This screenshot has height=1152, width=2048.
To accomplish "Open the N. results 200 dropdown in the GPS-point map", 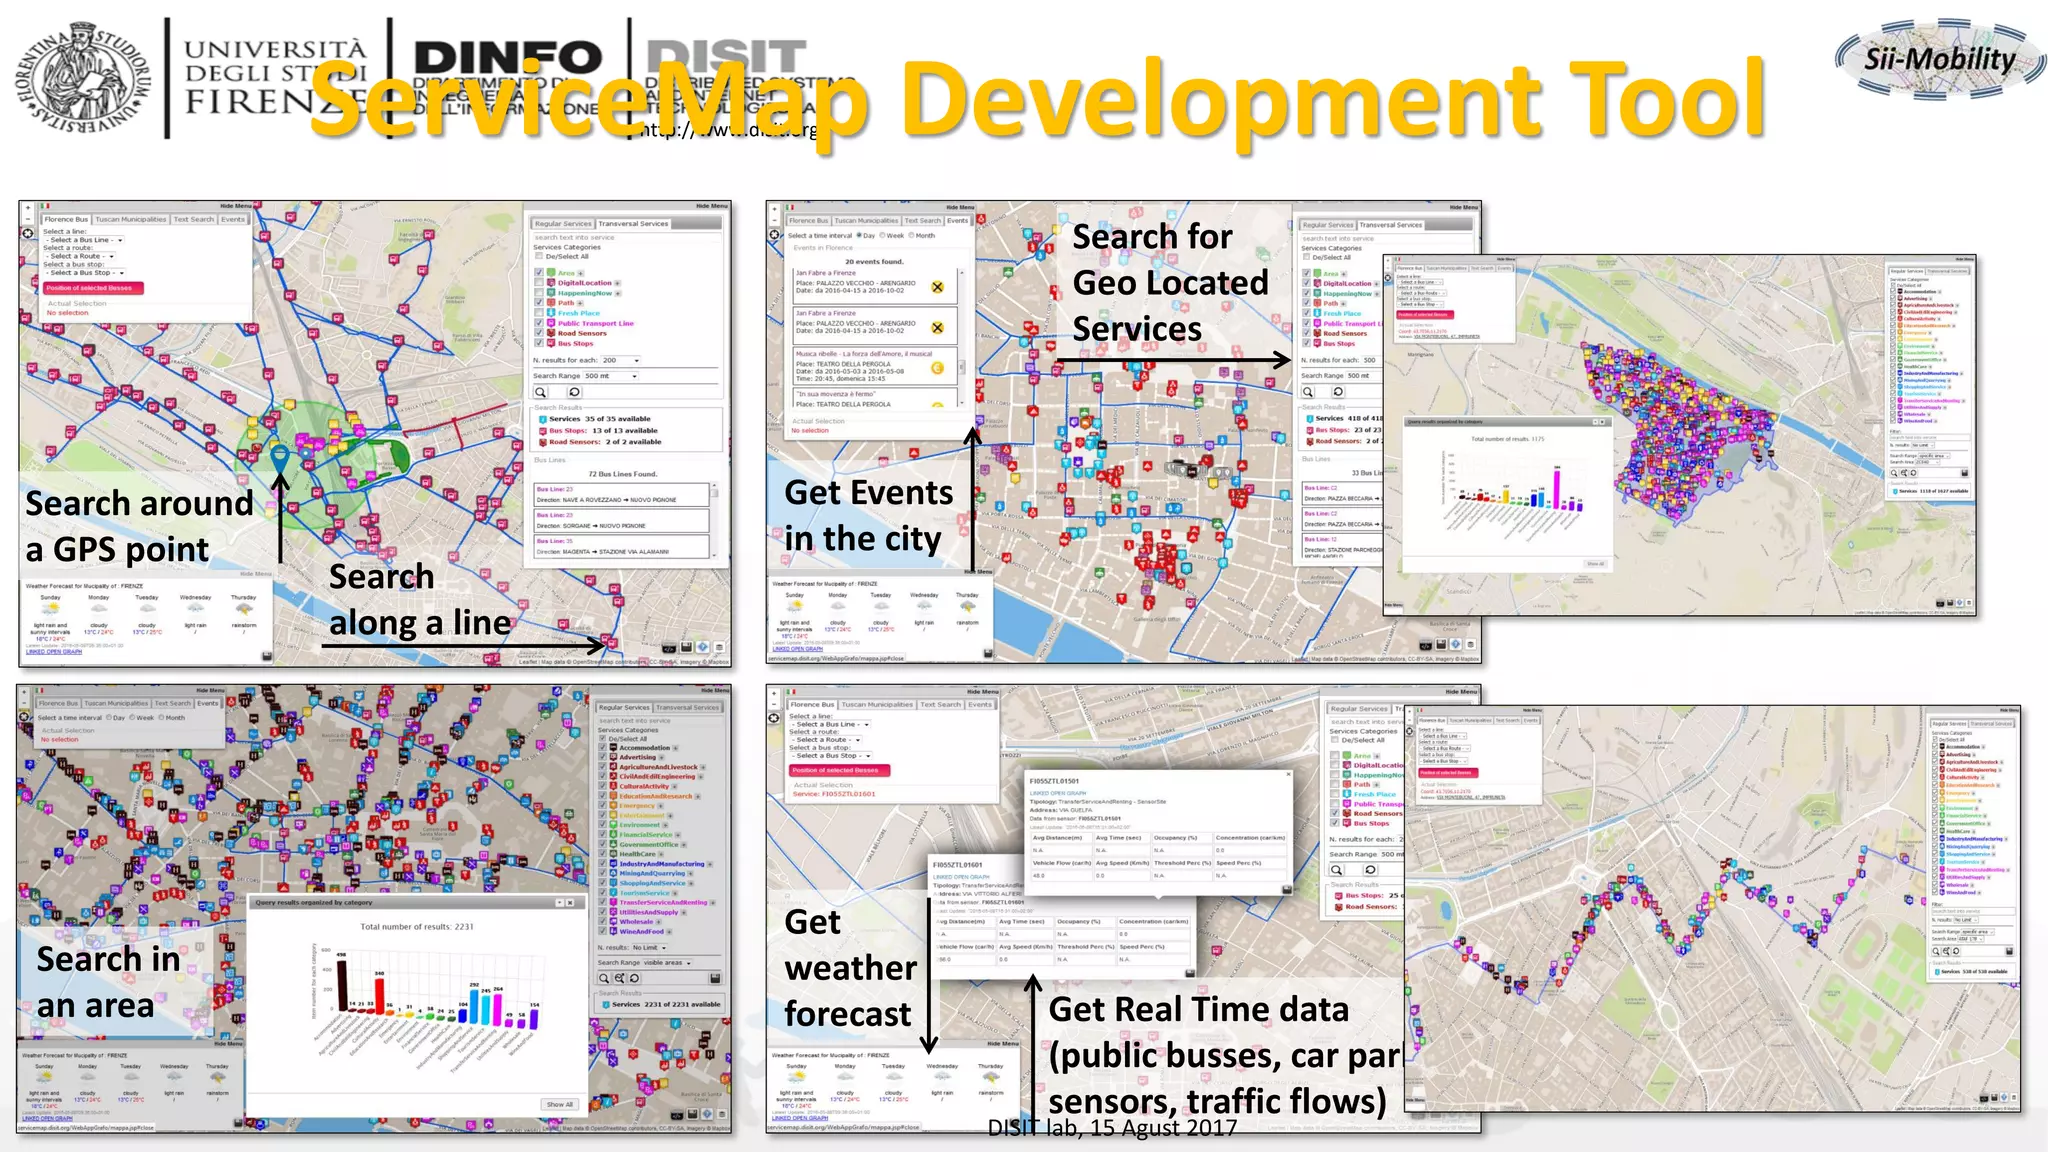I will pyautogui.click(x=621, y=360).
